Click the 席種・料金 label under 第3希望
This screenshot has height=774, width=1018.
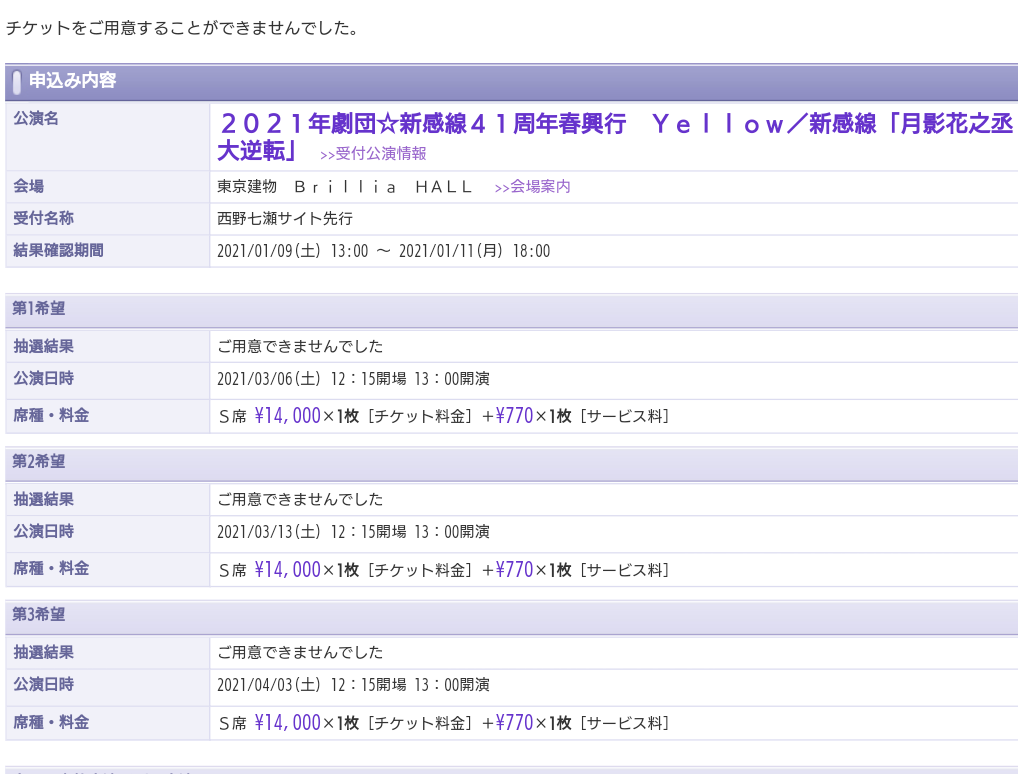coord(51,722)
